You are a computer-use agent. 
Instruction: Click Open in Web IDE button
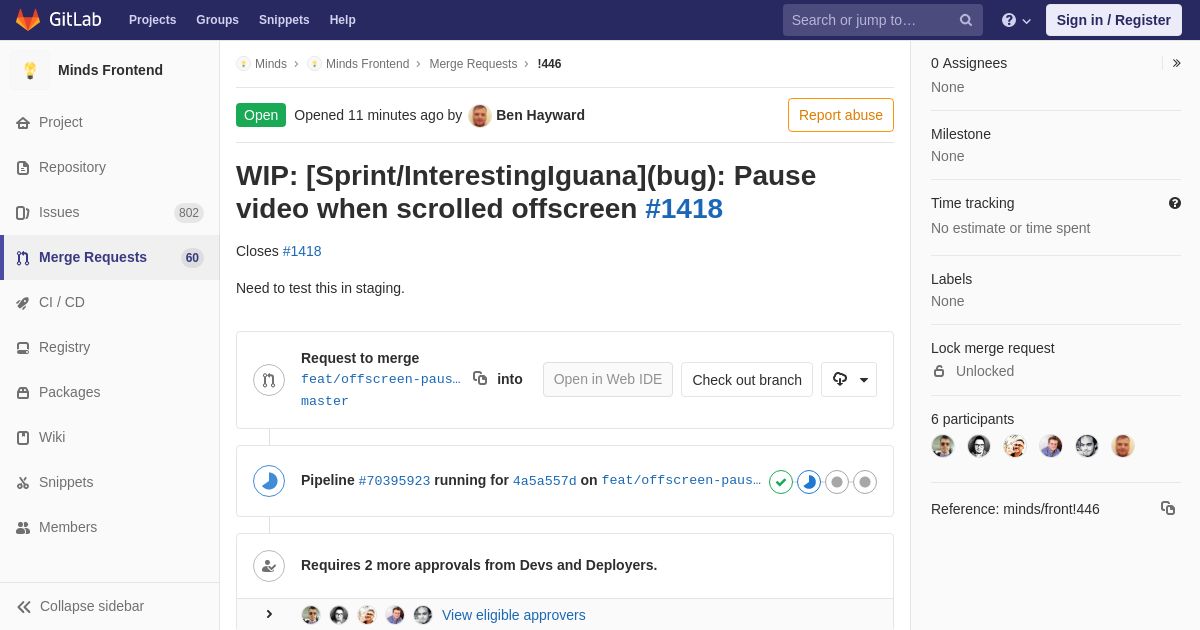click(608, 379)
